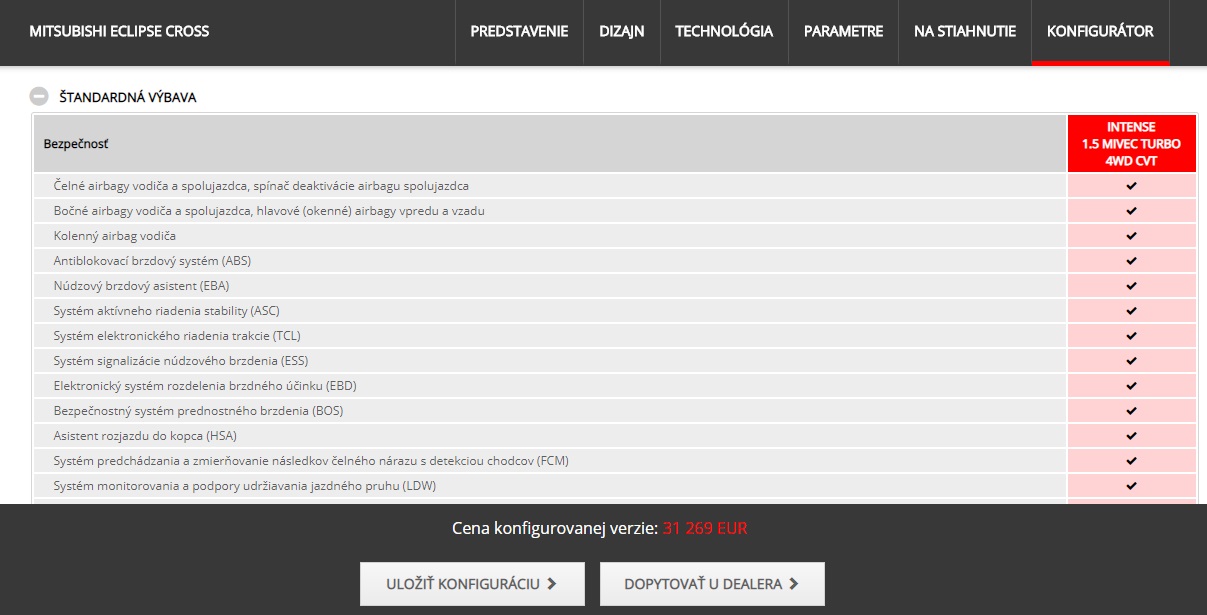Click checkmark for Bočné airbagy row
The width and height of the screenshot is (1207, 615).
1131,211
